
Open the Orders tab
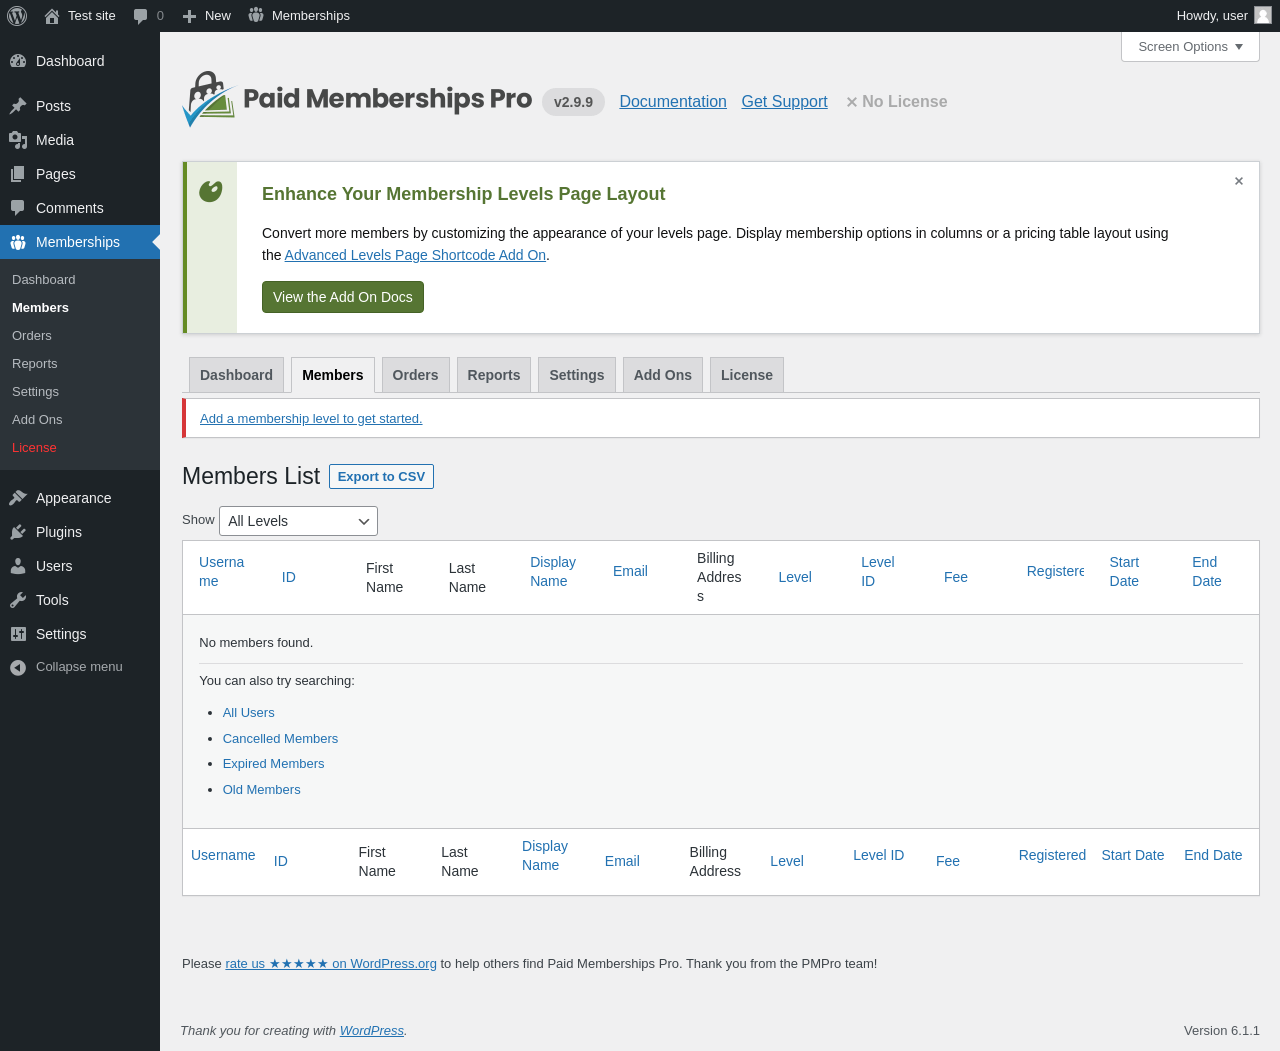point(415,375)
